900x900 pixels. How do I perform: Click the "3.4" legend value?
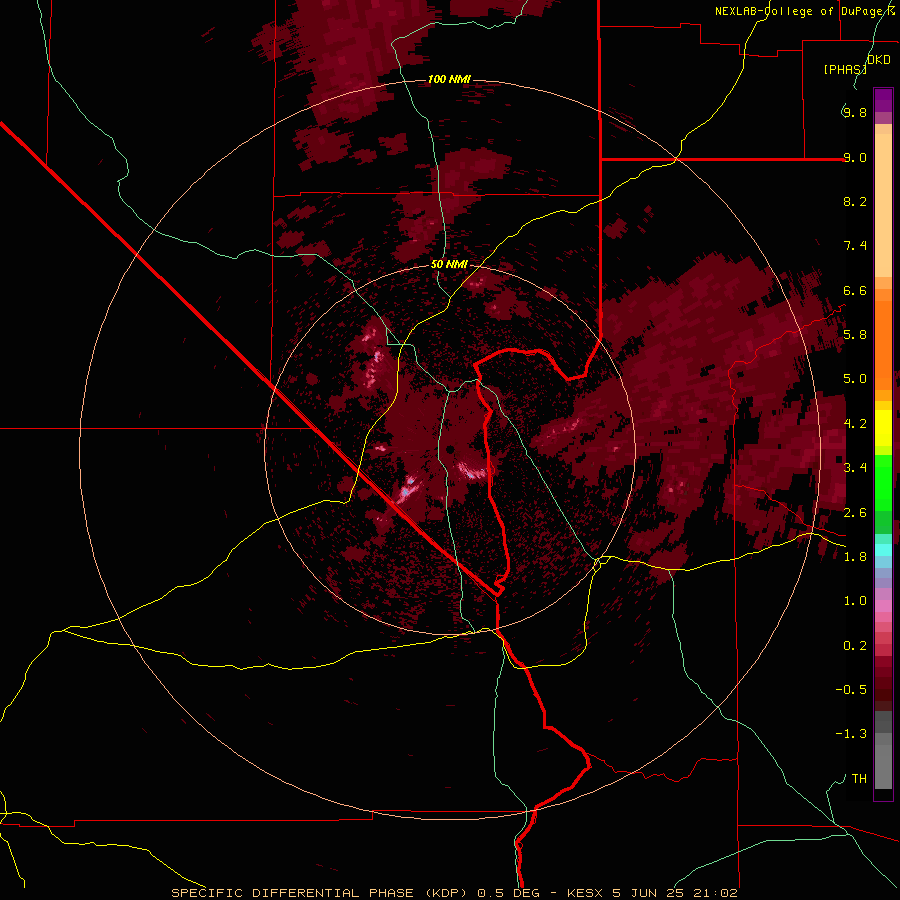coord(855,468)
